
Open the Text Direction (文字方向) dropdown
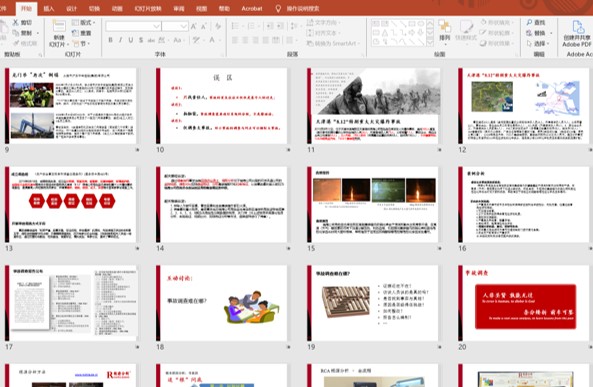tap(324, 23)
